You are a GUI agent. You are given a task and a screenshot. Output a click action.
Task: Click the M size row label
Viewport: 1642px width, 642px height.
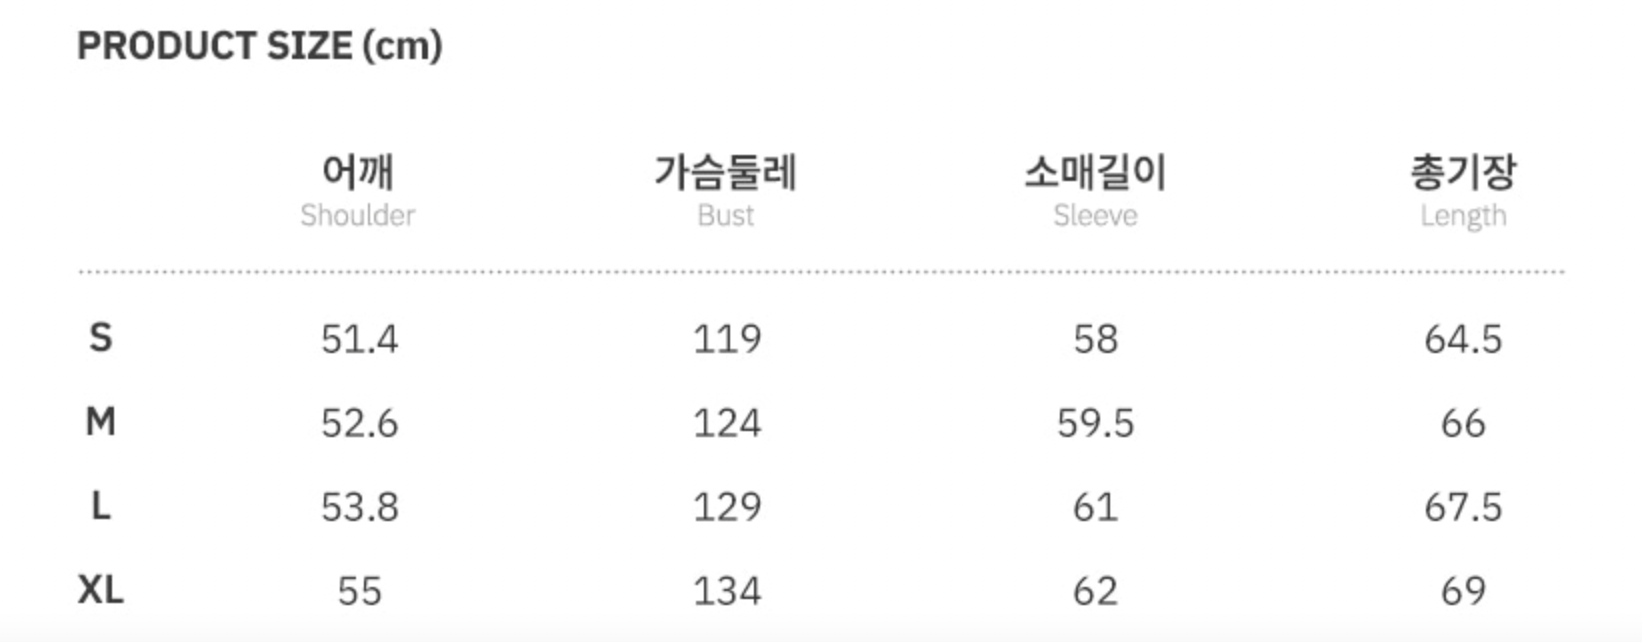100,422
